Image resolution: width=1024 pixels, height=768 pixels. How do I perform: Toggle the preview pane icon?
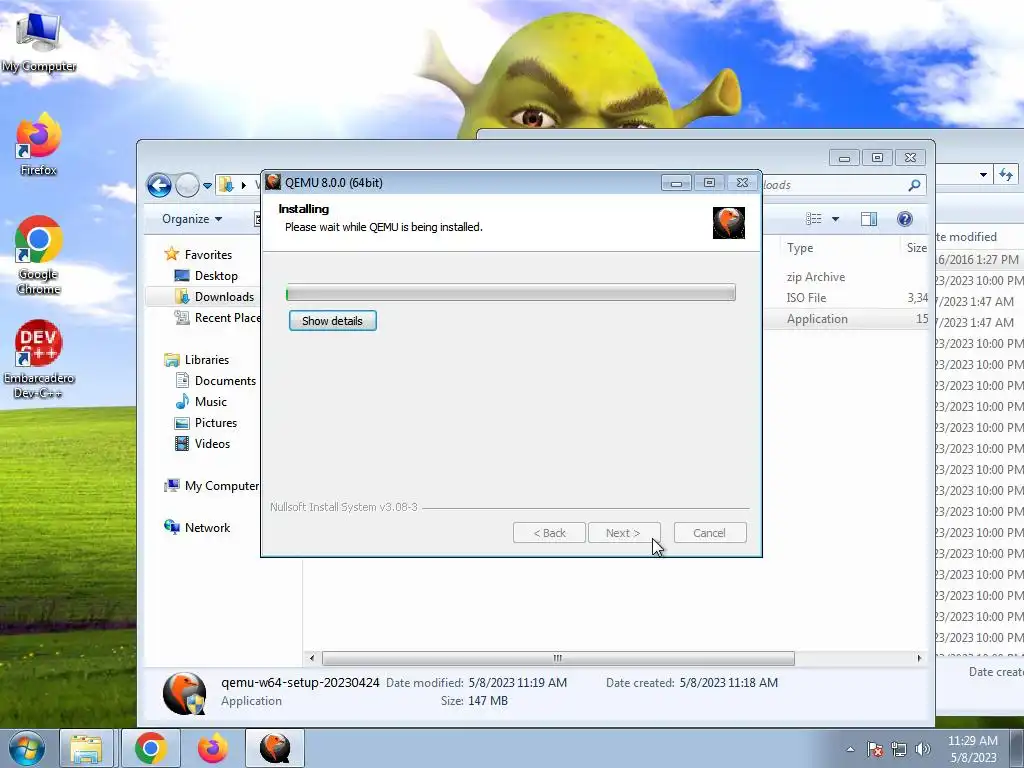(869, 219)
